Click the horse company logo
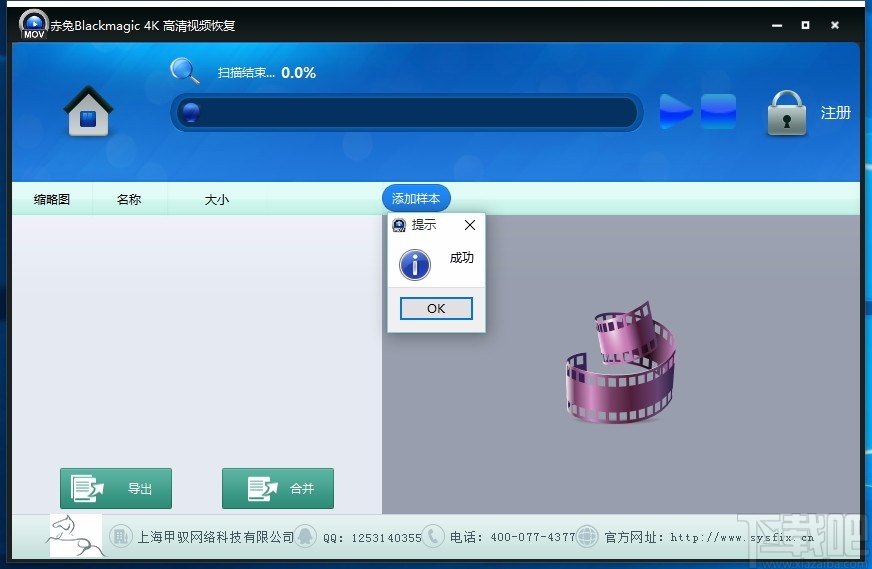Screen dimensions: 872x569 76,535
